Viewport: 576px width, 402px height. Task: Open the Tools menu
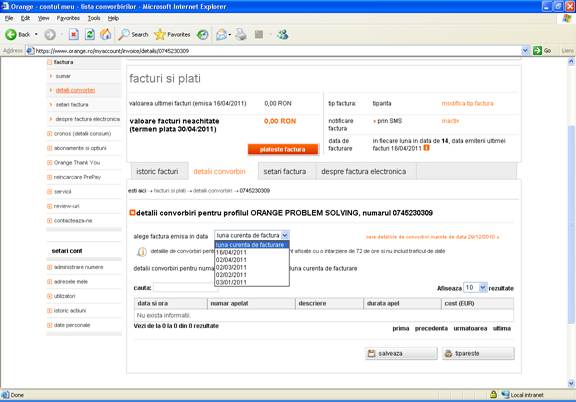tap(94, 18)
